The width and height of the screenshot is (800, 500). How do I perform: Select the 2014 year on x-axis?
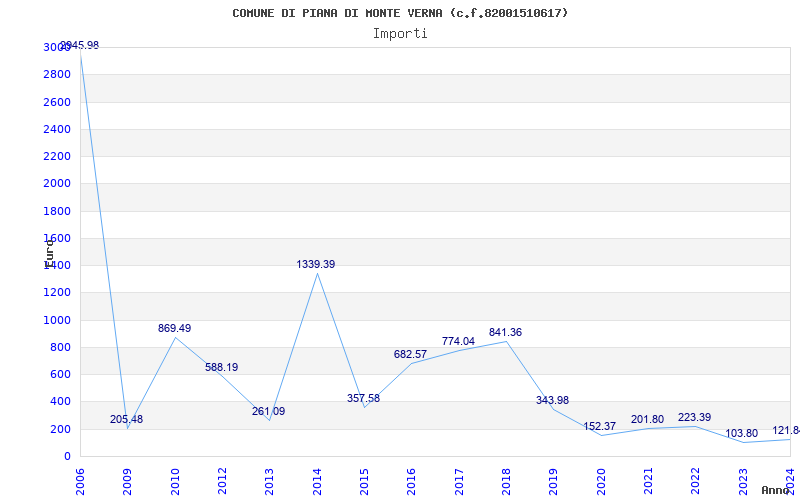pos(317,480)
